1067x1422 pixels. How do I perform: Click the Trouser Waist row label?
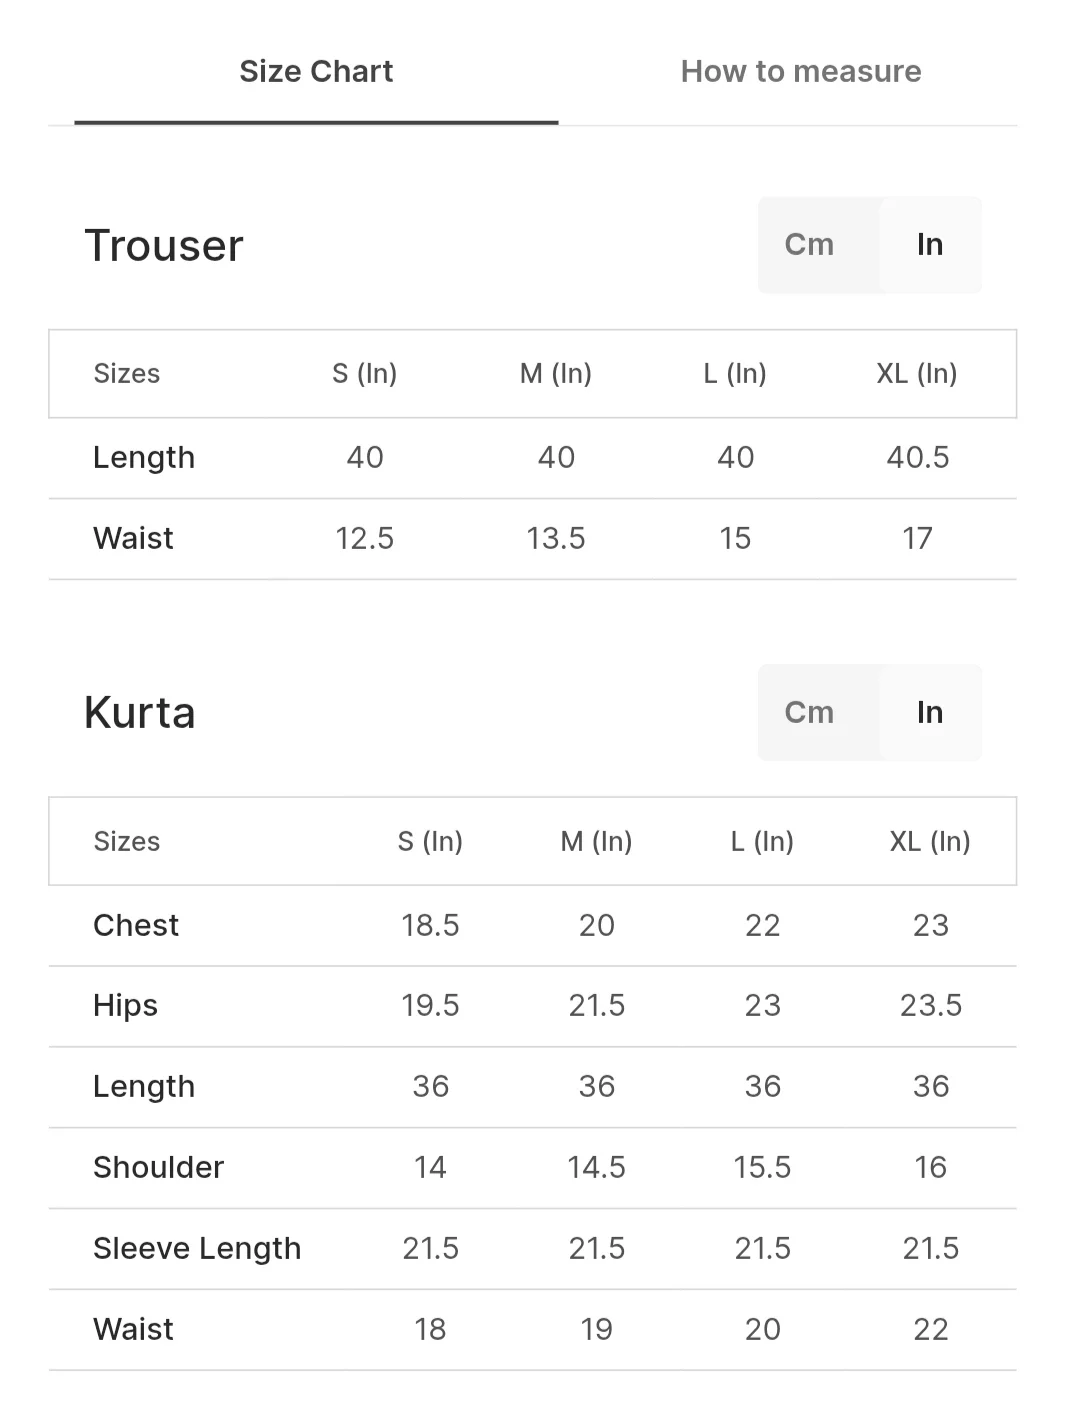tap(133, 538)
